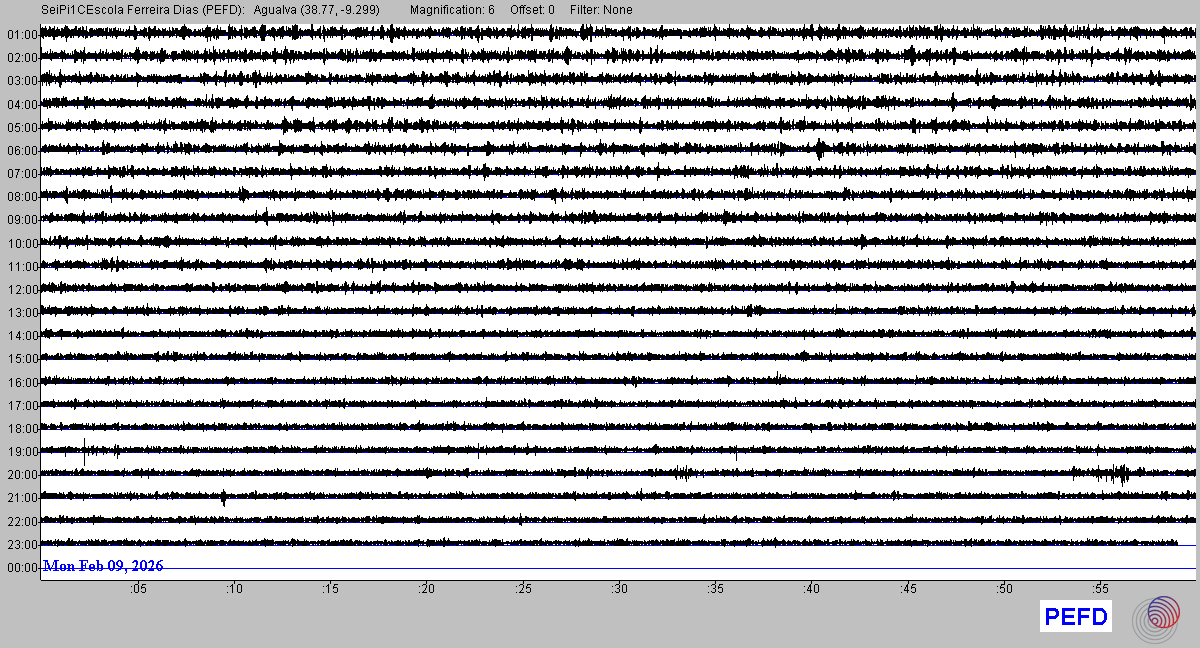This screenshot has height=648, width=1200.
Task: Click the Agualva coordinates in header
Action: pos(316,10)
